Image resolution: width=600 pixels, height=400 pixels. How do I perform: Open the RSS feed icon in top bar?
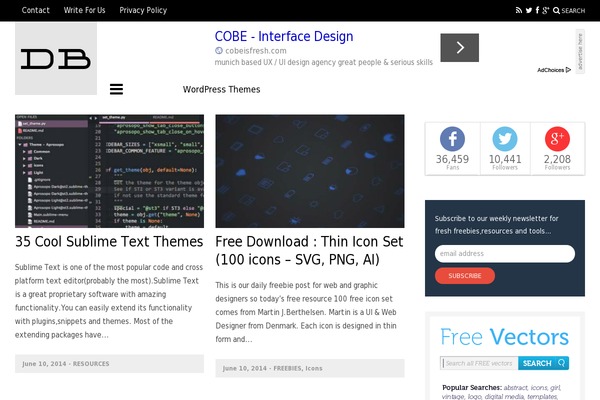[518, 10]
